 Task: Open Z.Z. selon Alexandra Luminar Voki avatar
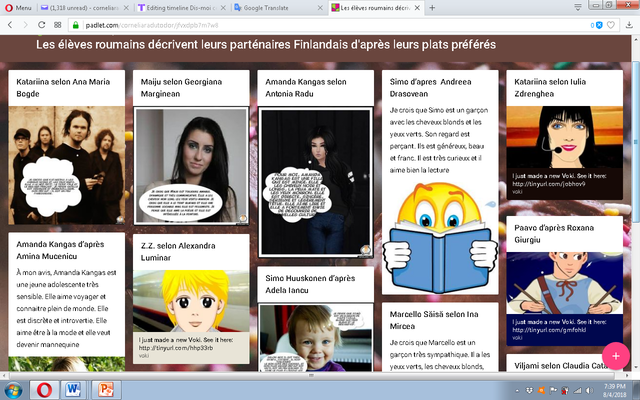(191, 301)
